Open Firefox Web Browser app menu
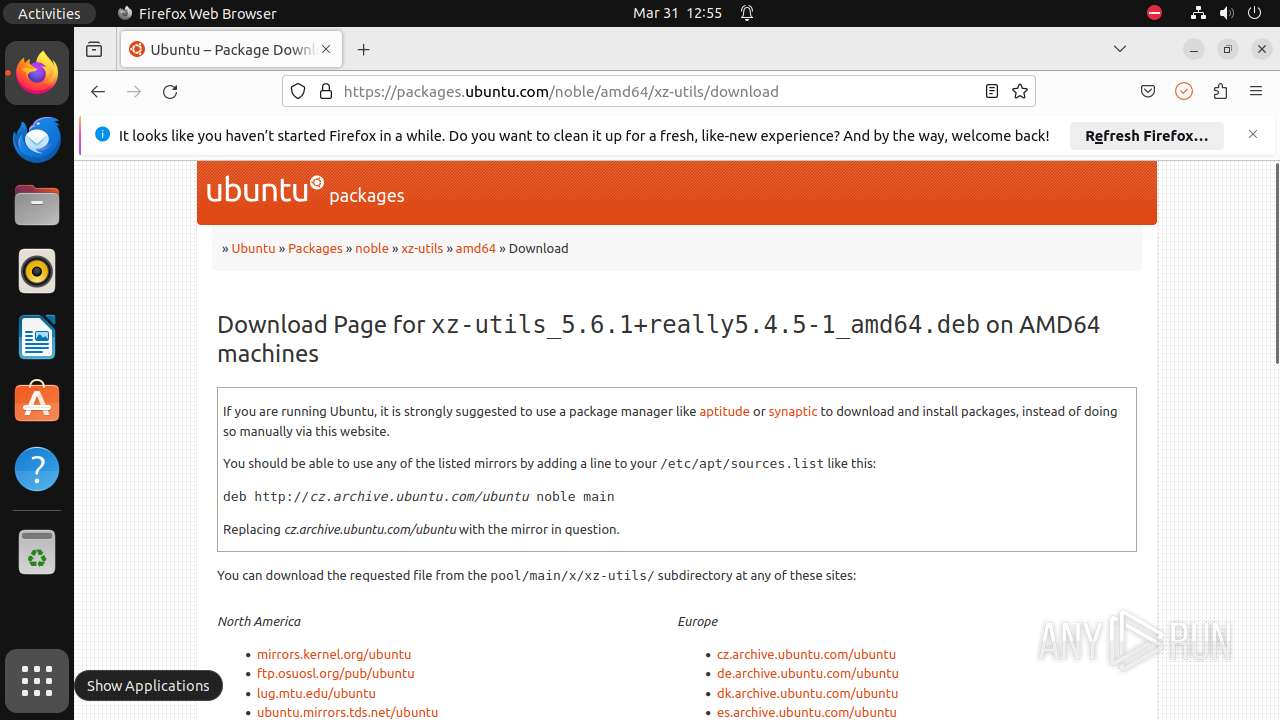The width and height of the screenshot is (1280, 720). coord(197,13)
